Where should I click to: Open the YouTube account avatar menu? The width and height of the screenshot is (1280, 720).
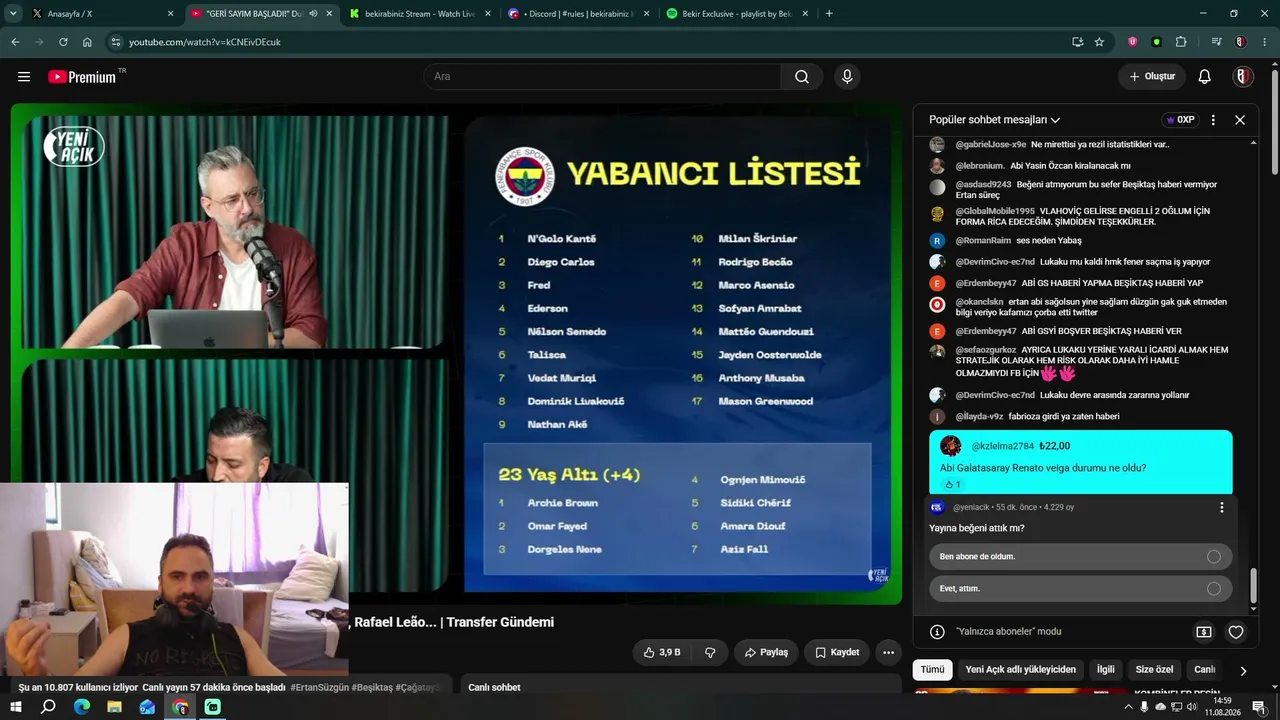(x=1243, y=77)
